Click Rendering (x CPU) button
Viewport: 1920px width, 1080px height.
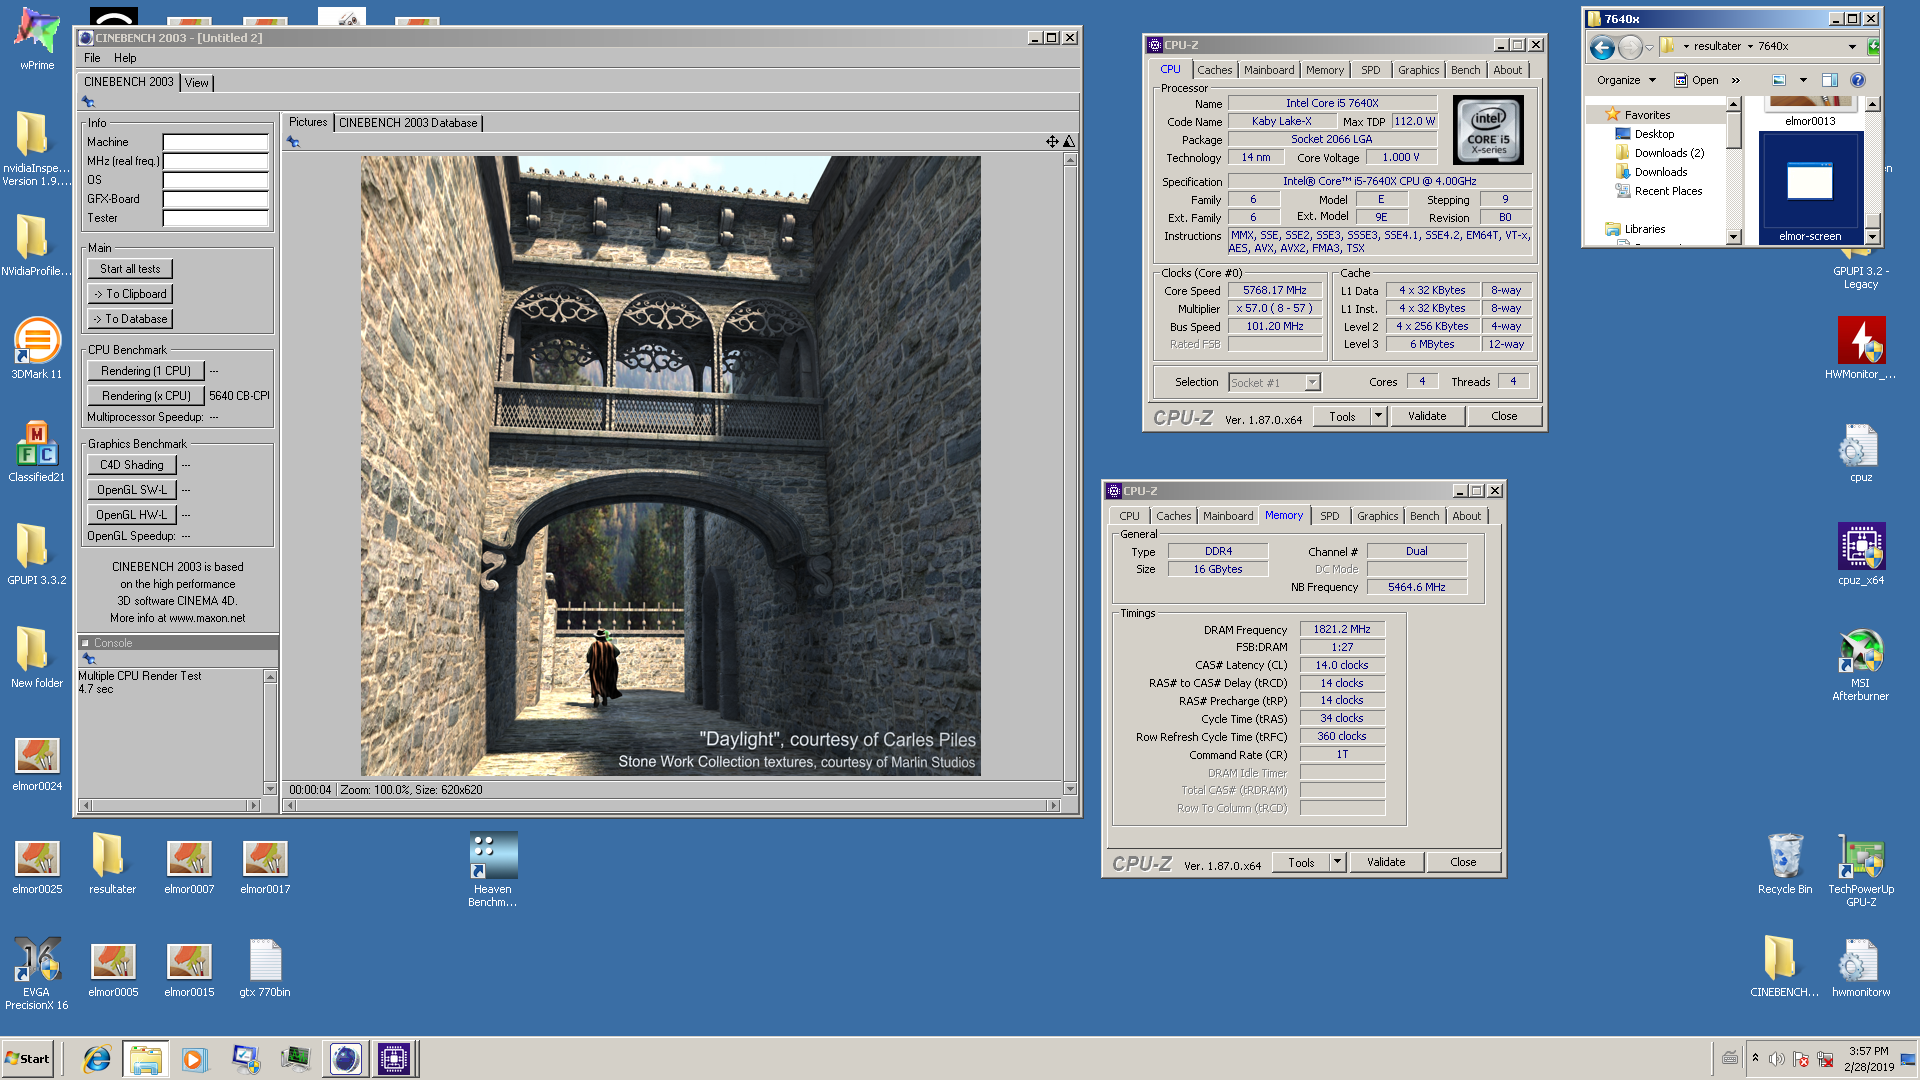coord(146,396)
